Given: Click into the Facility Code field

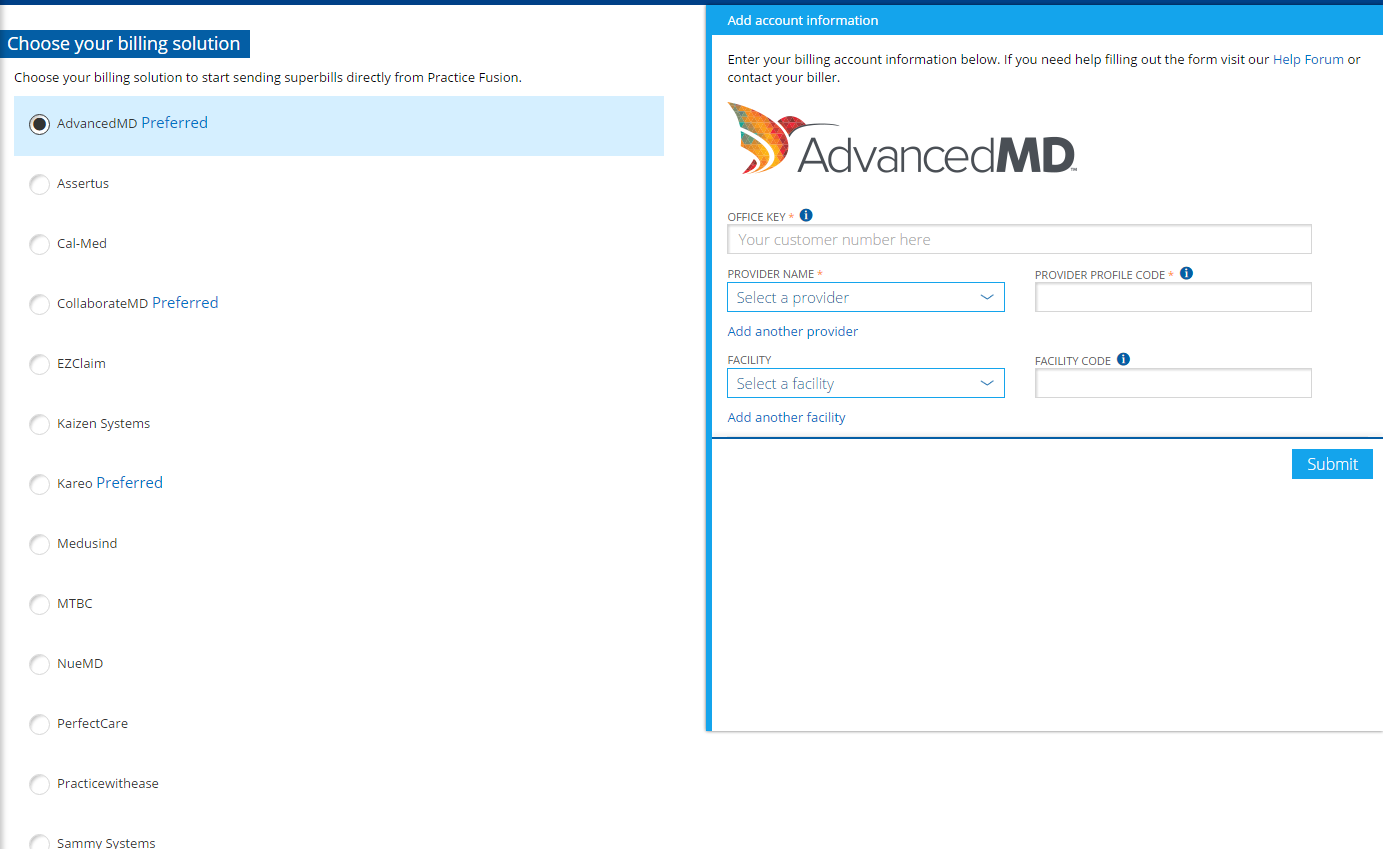Looking at the screenshot, I should point(1173,383).
